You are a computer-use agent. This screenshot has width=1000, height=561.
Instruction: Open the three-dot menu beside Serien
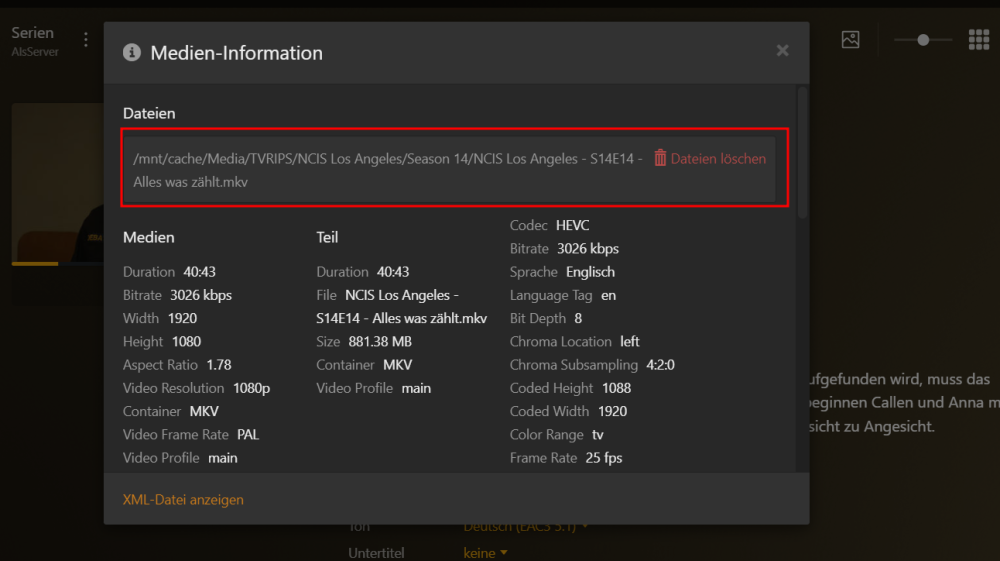pos(85,40)
